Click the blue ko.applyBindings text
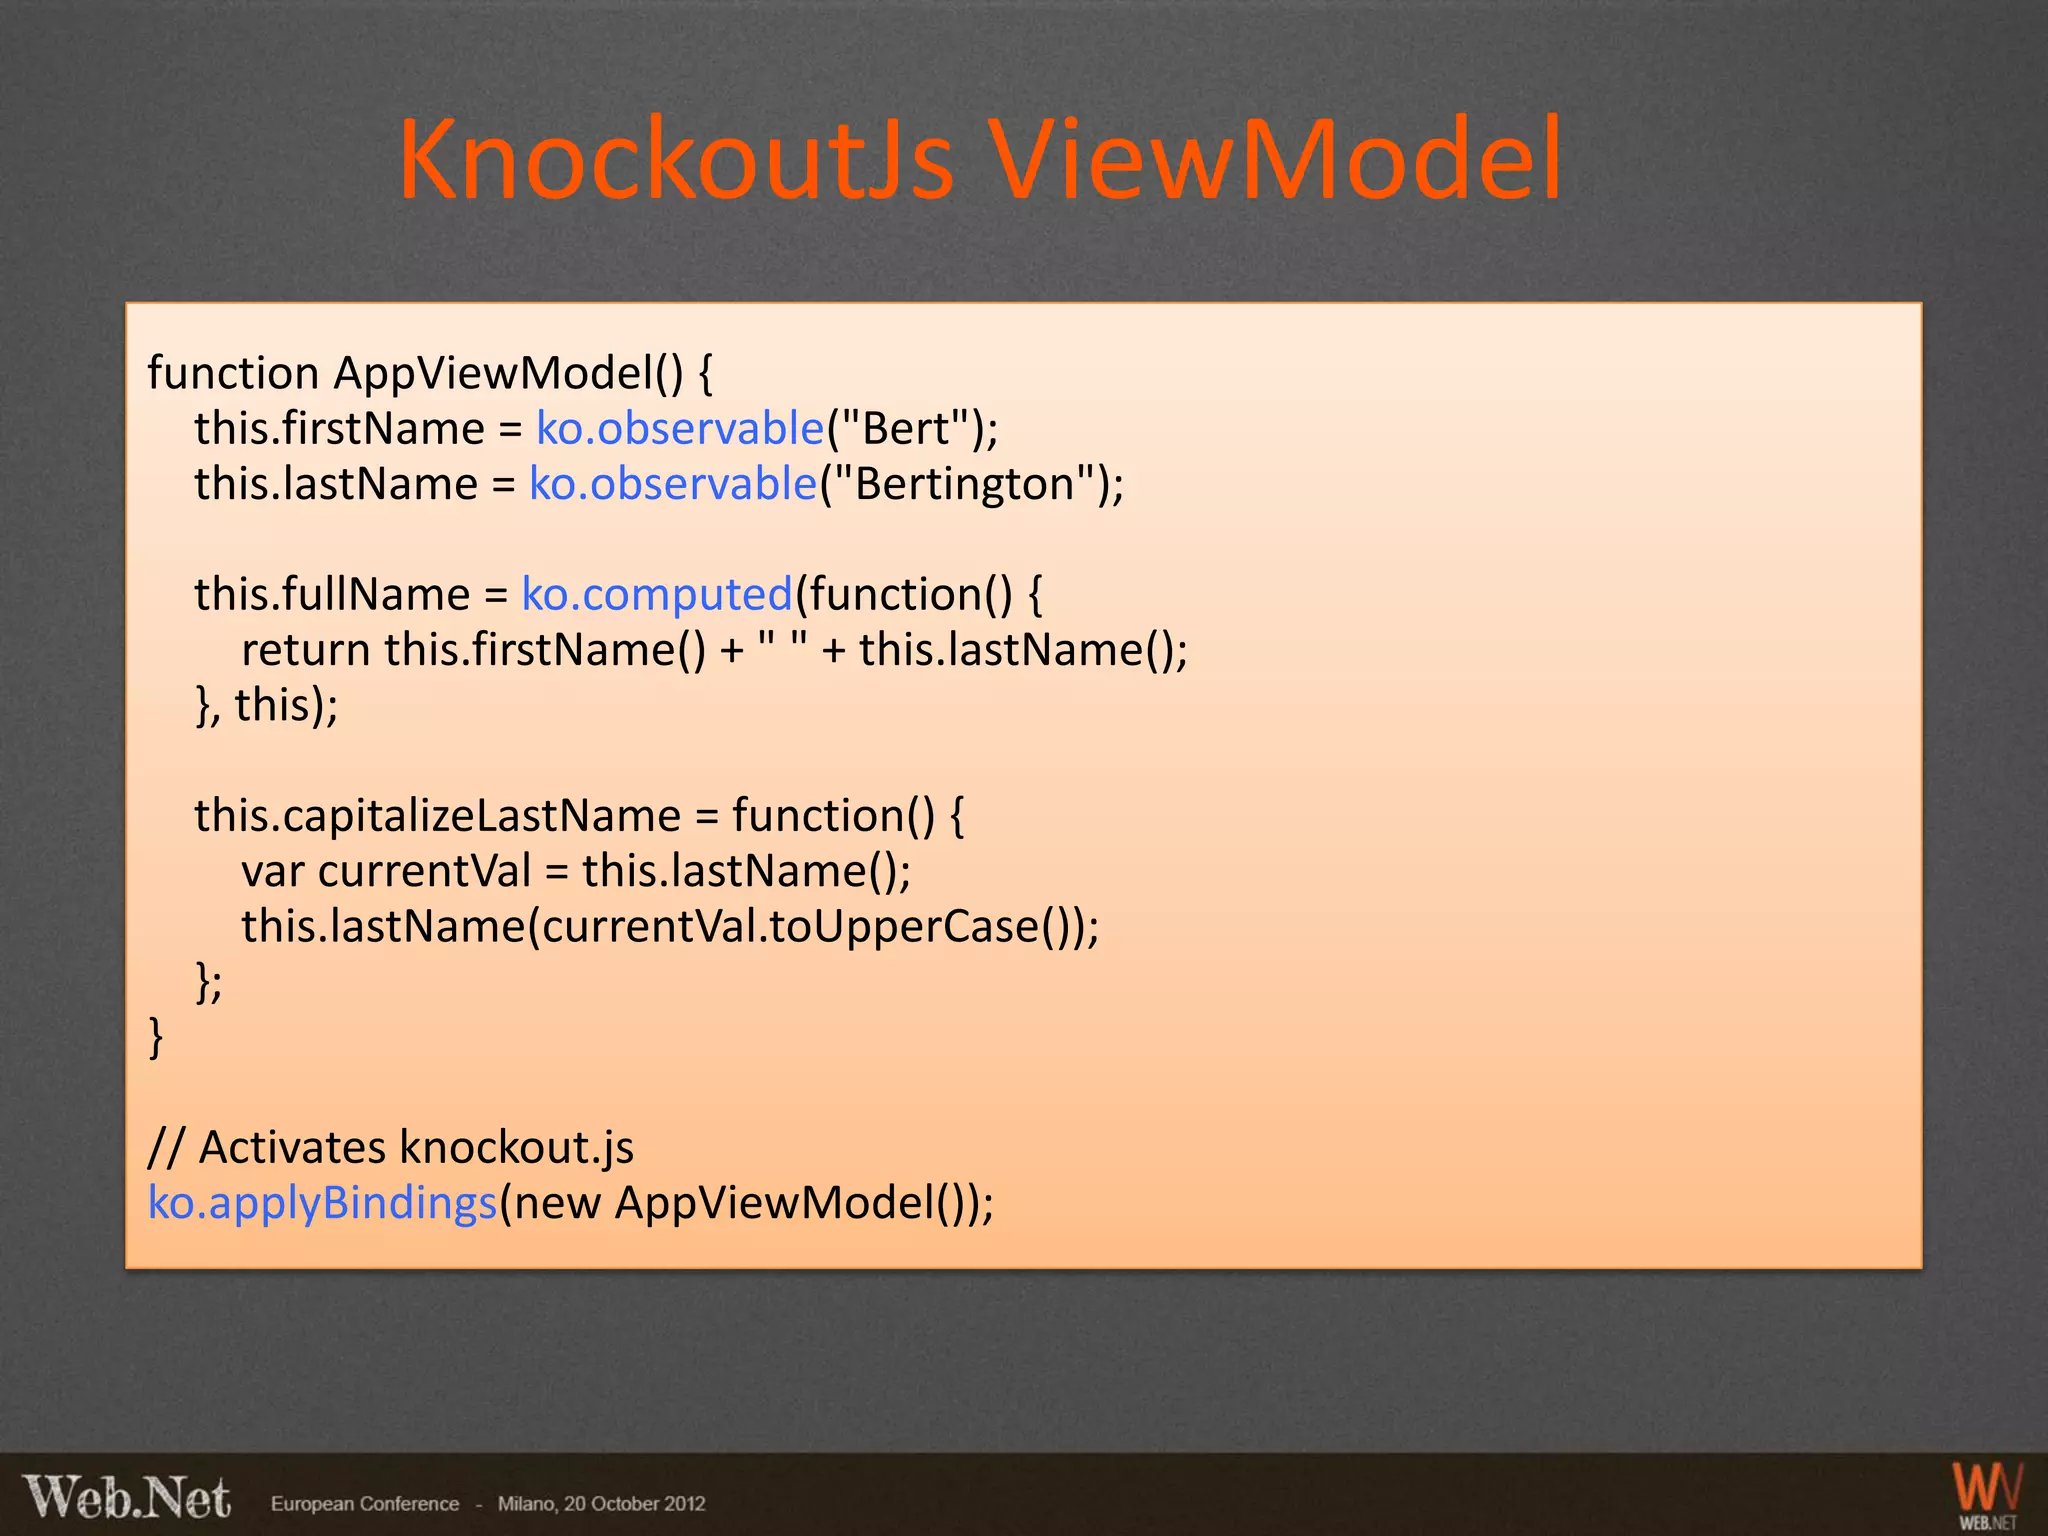 click(x=322, y=1203)
